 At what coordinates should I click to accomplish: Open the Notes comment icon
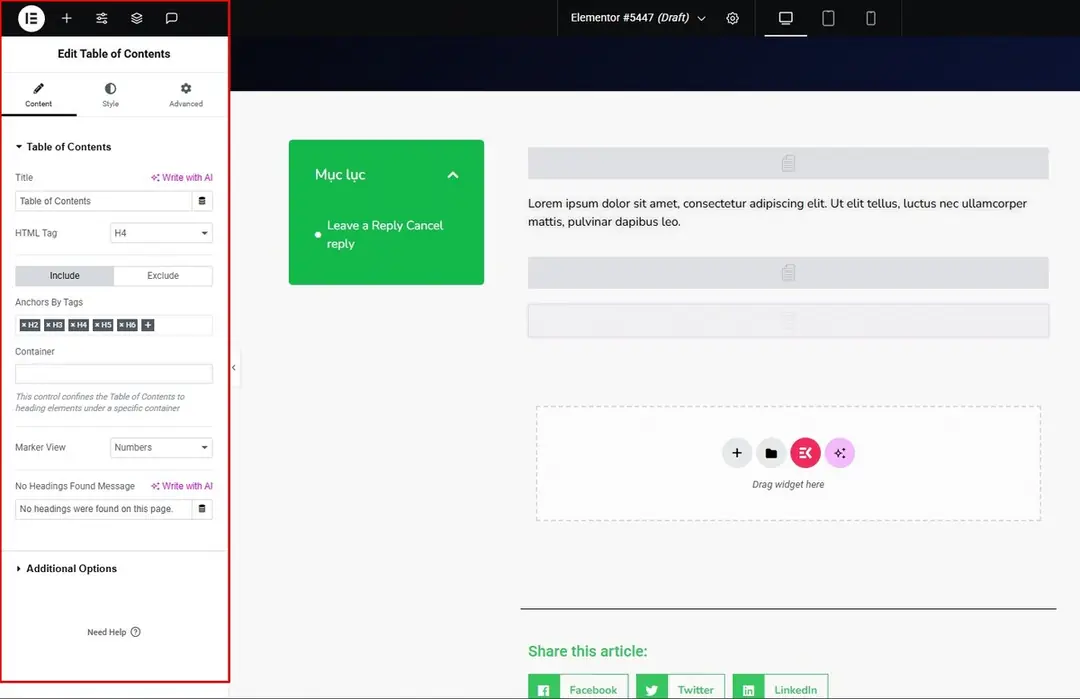click(x=172, y=18)
